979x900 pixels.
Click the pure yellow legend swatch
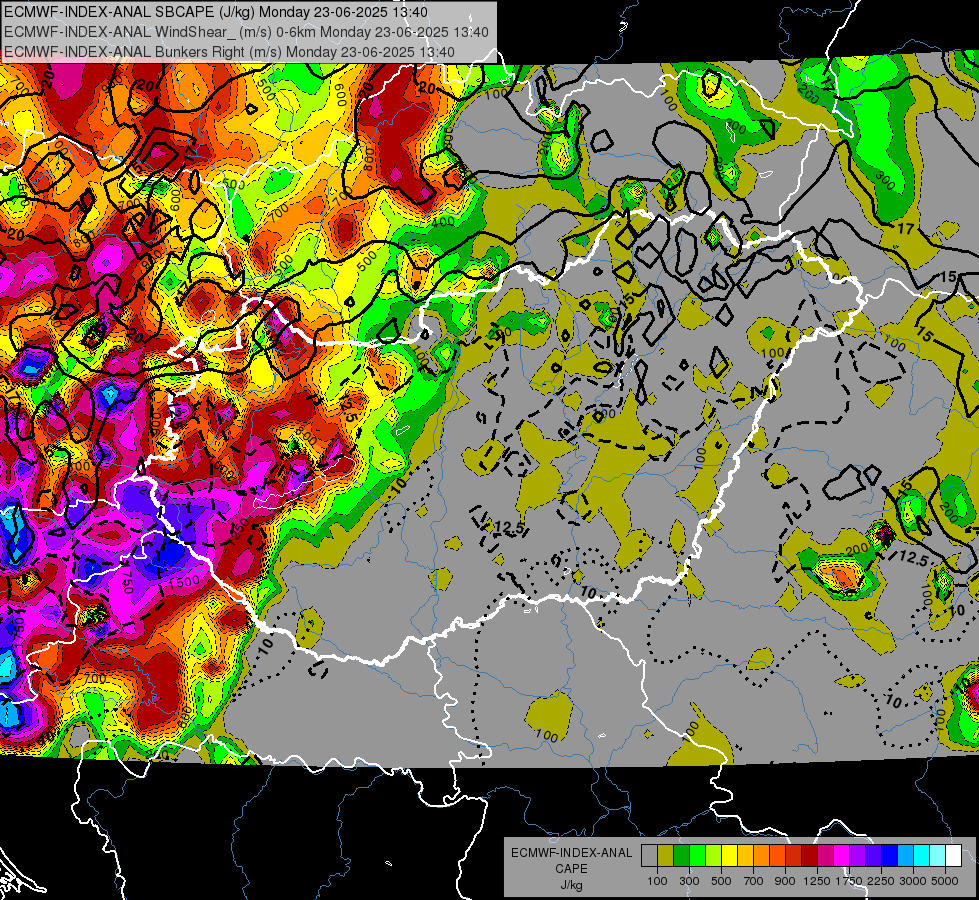point(730,855)
